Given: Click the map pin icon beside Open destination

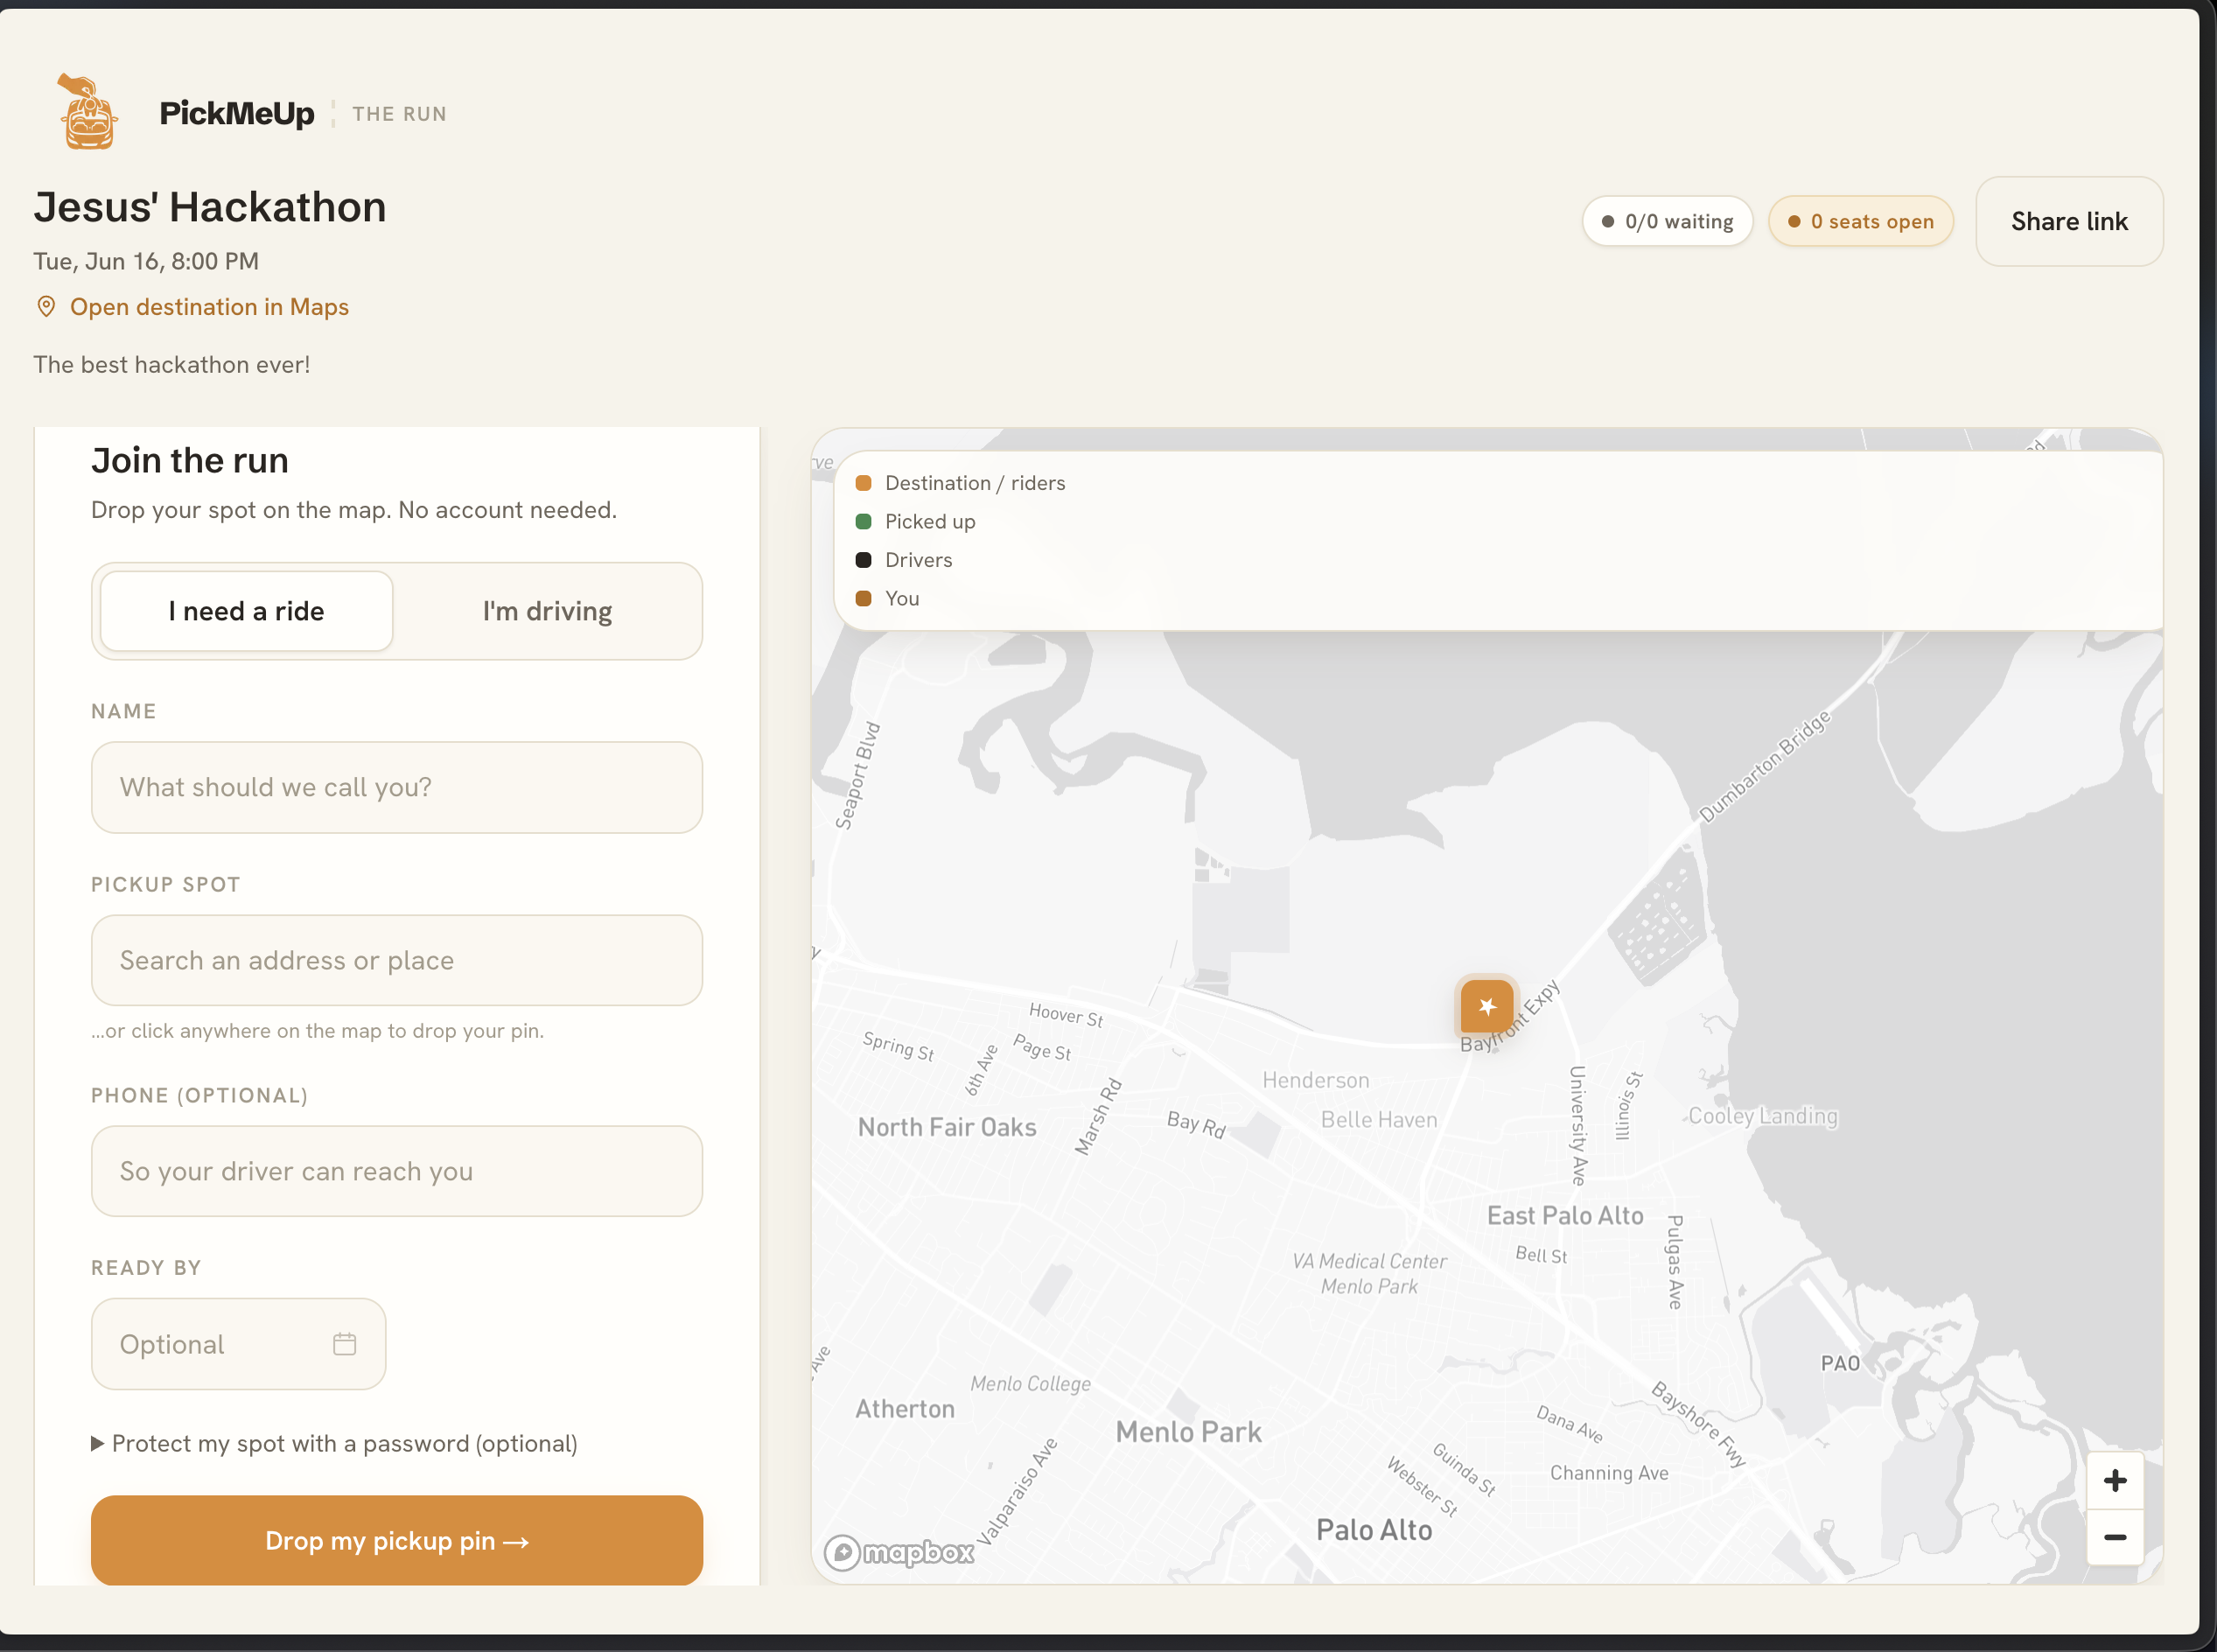Looking at the screenshot, I should pos(46,307).
